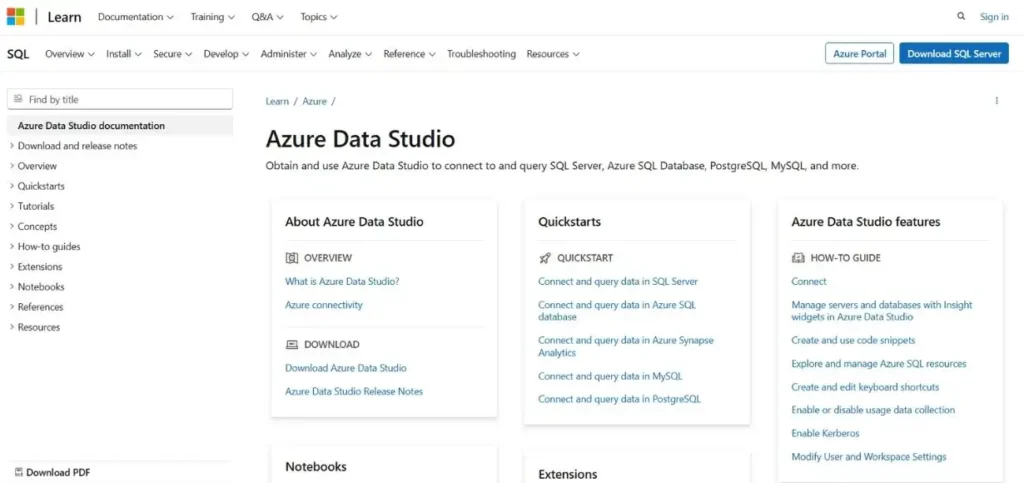This screenshot has width=1024, height=483.
Task: Open the Training dropdown menu
Action: pyautogui.click(x=213, y=17)
